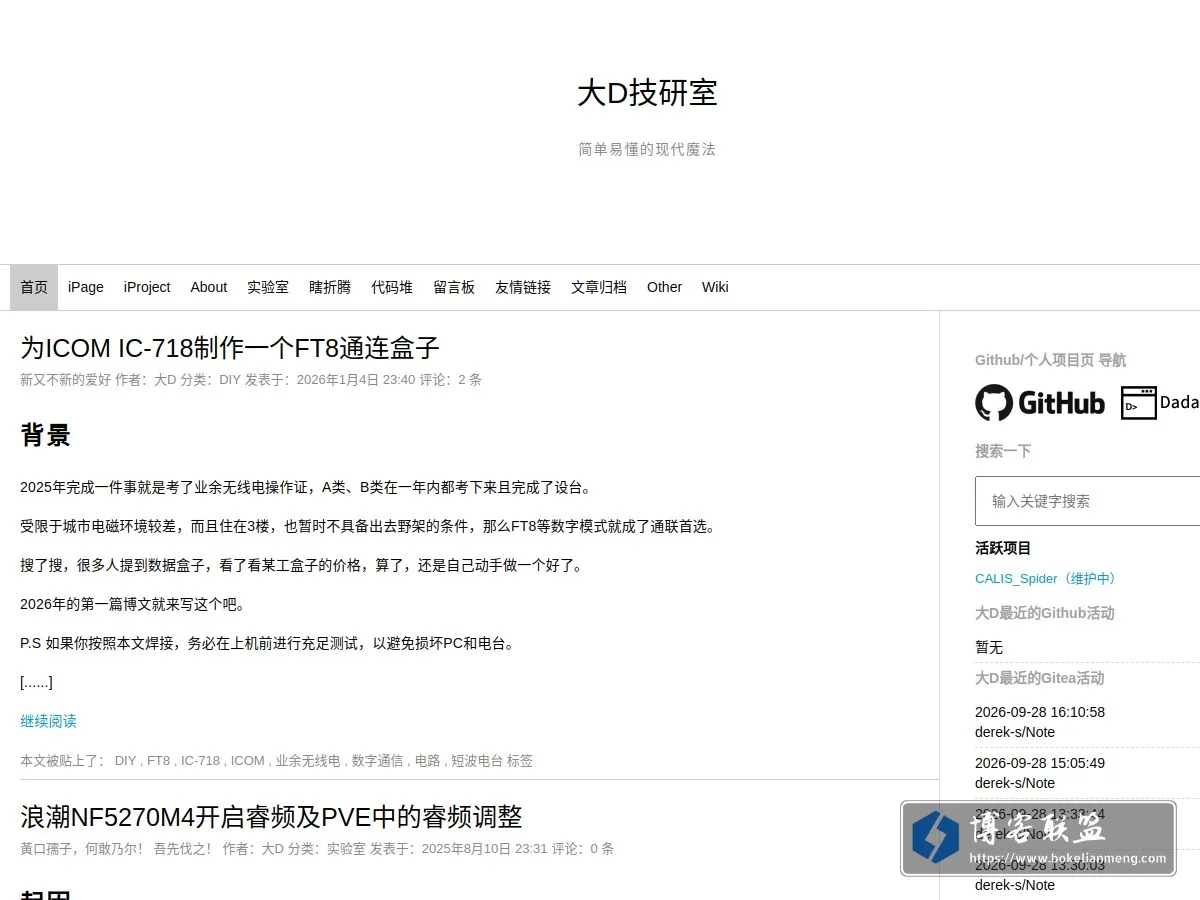Open the Wiki menu item
1200x900 pixels.
(715, 287)
